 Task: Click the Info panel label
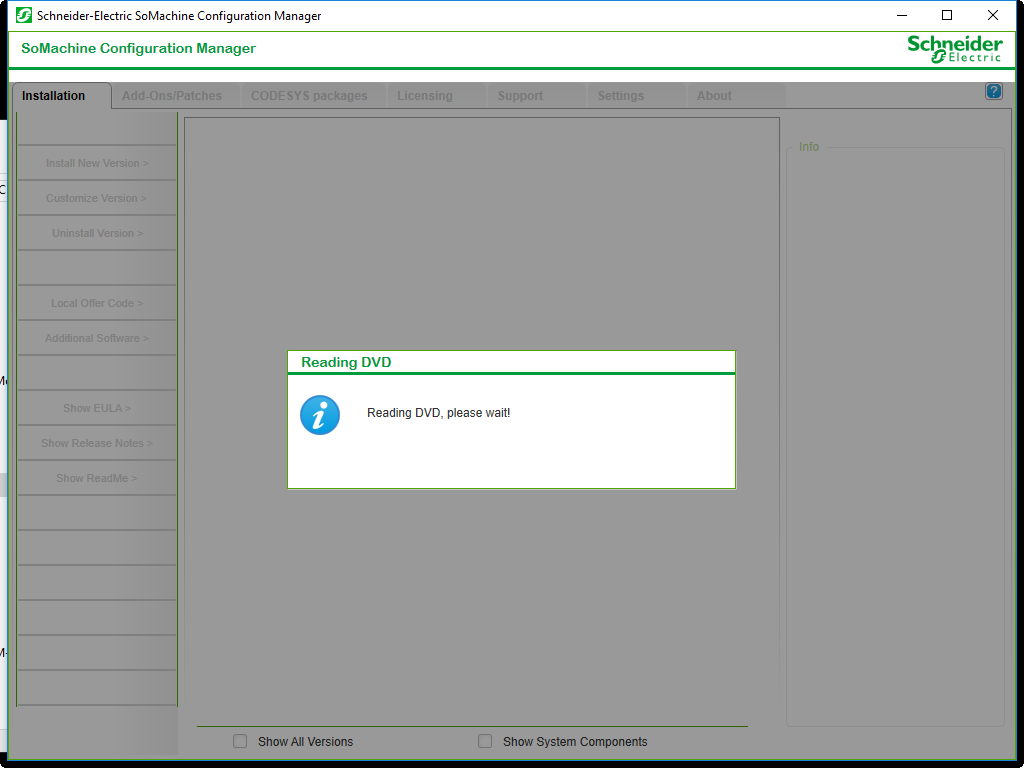tap(808, 147)
